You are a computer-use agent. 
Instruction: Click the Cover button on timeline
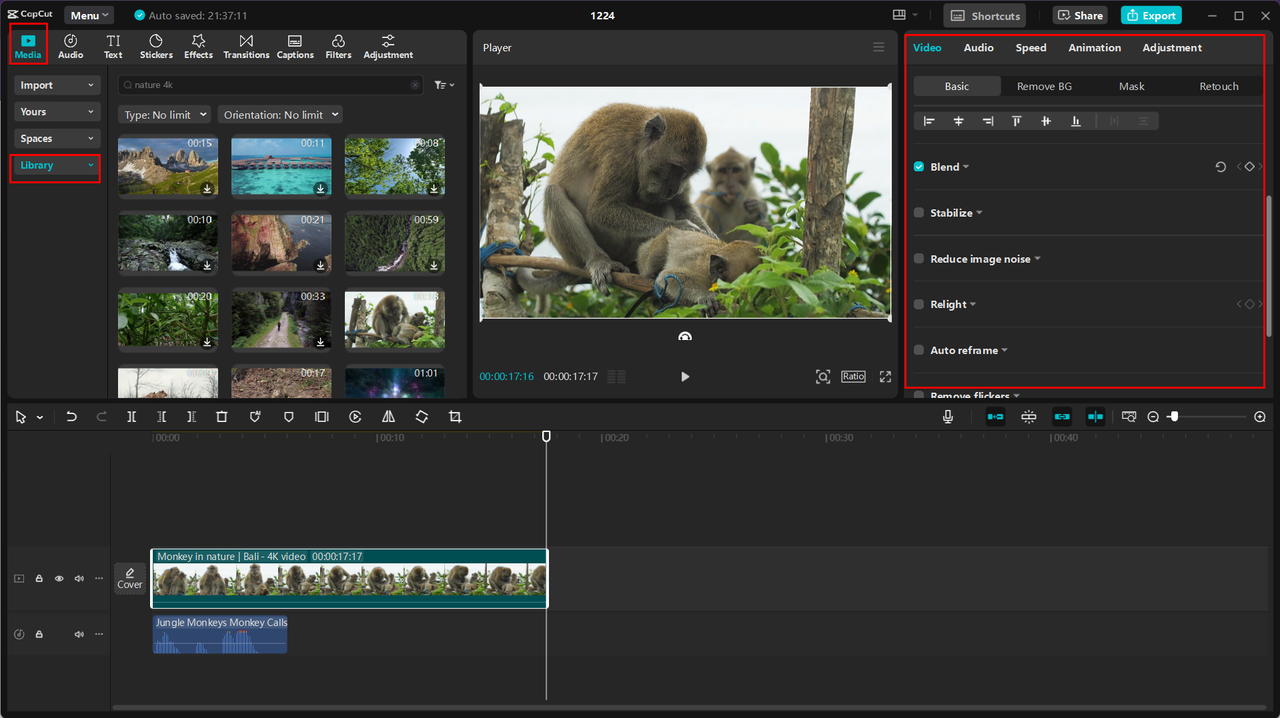pyautogui.click(x=130, y=578)
